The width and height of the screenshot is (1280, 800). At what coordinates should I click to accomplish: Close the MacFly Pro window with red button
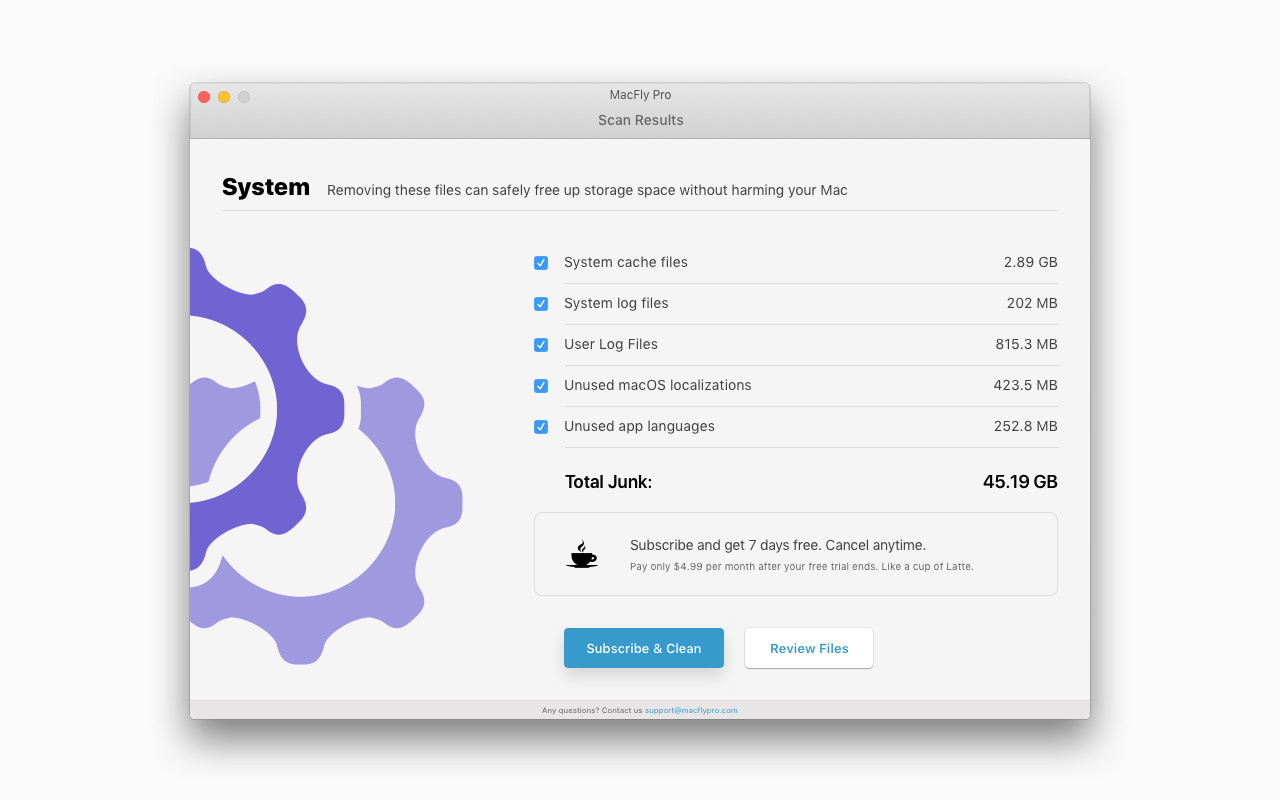point(204,97)
